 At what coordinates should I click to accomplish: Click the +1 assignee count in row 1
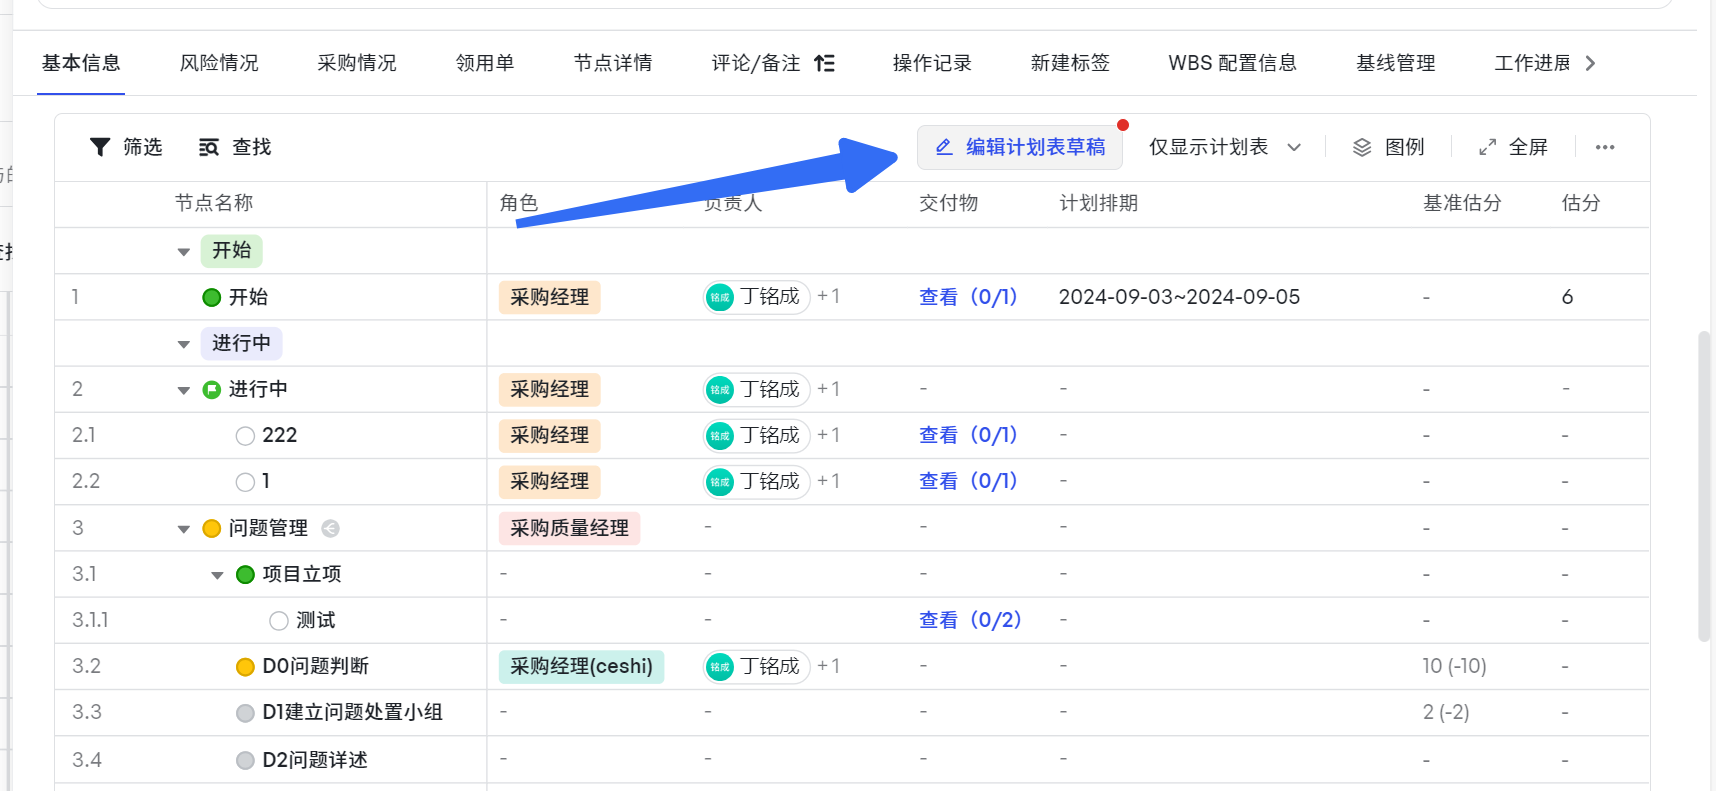point(828,297)
